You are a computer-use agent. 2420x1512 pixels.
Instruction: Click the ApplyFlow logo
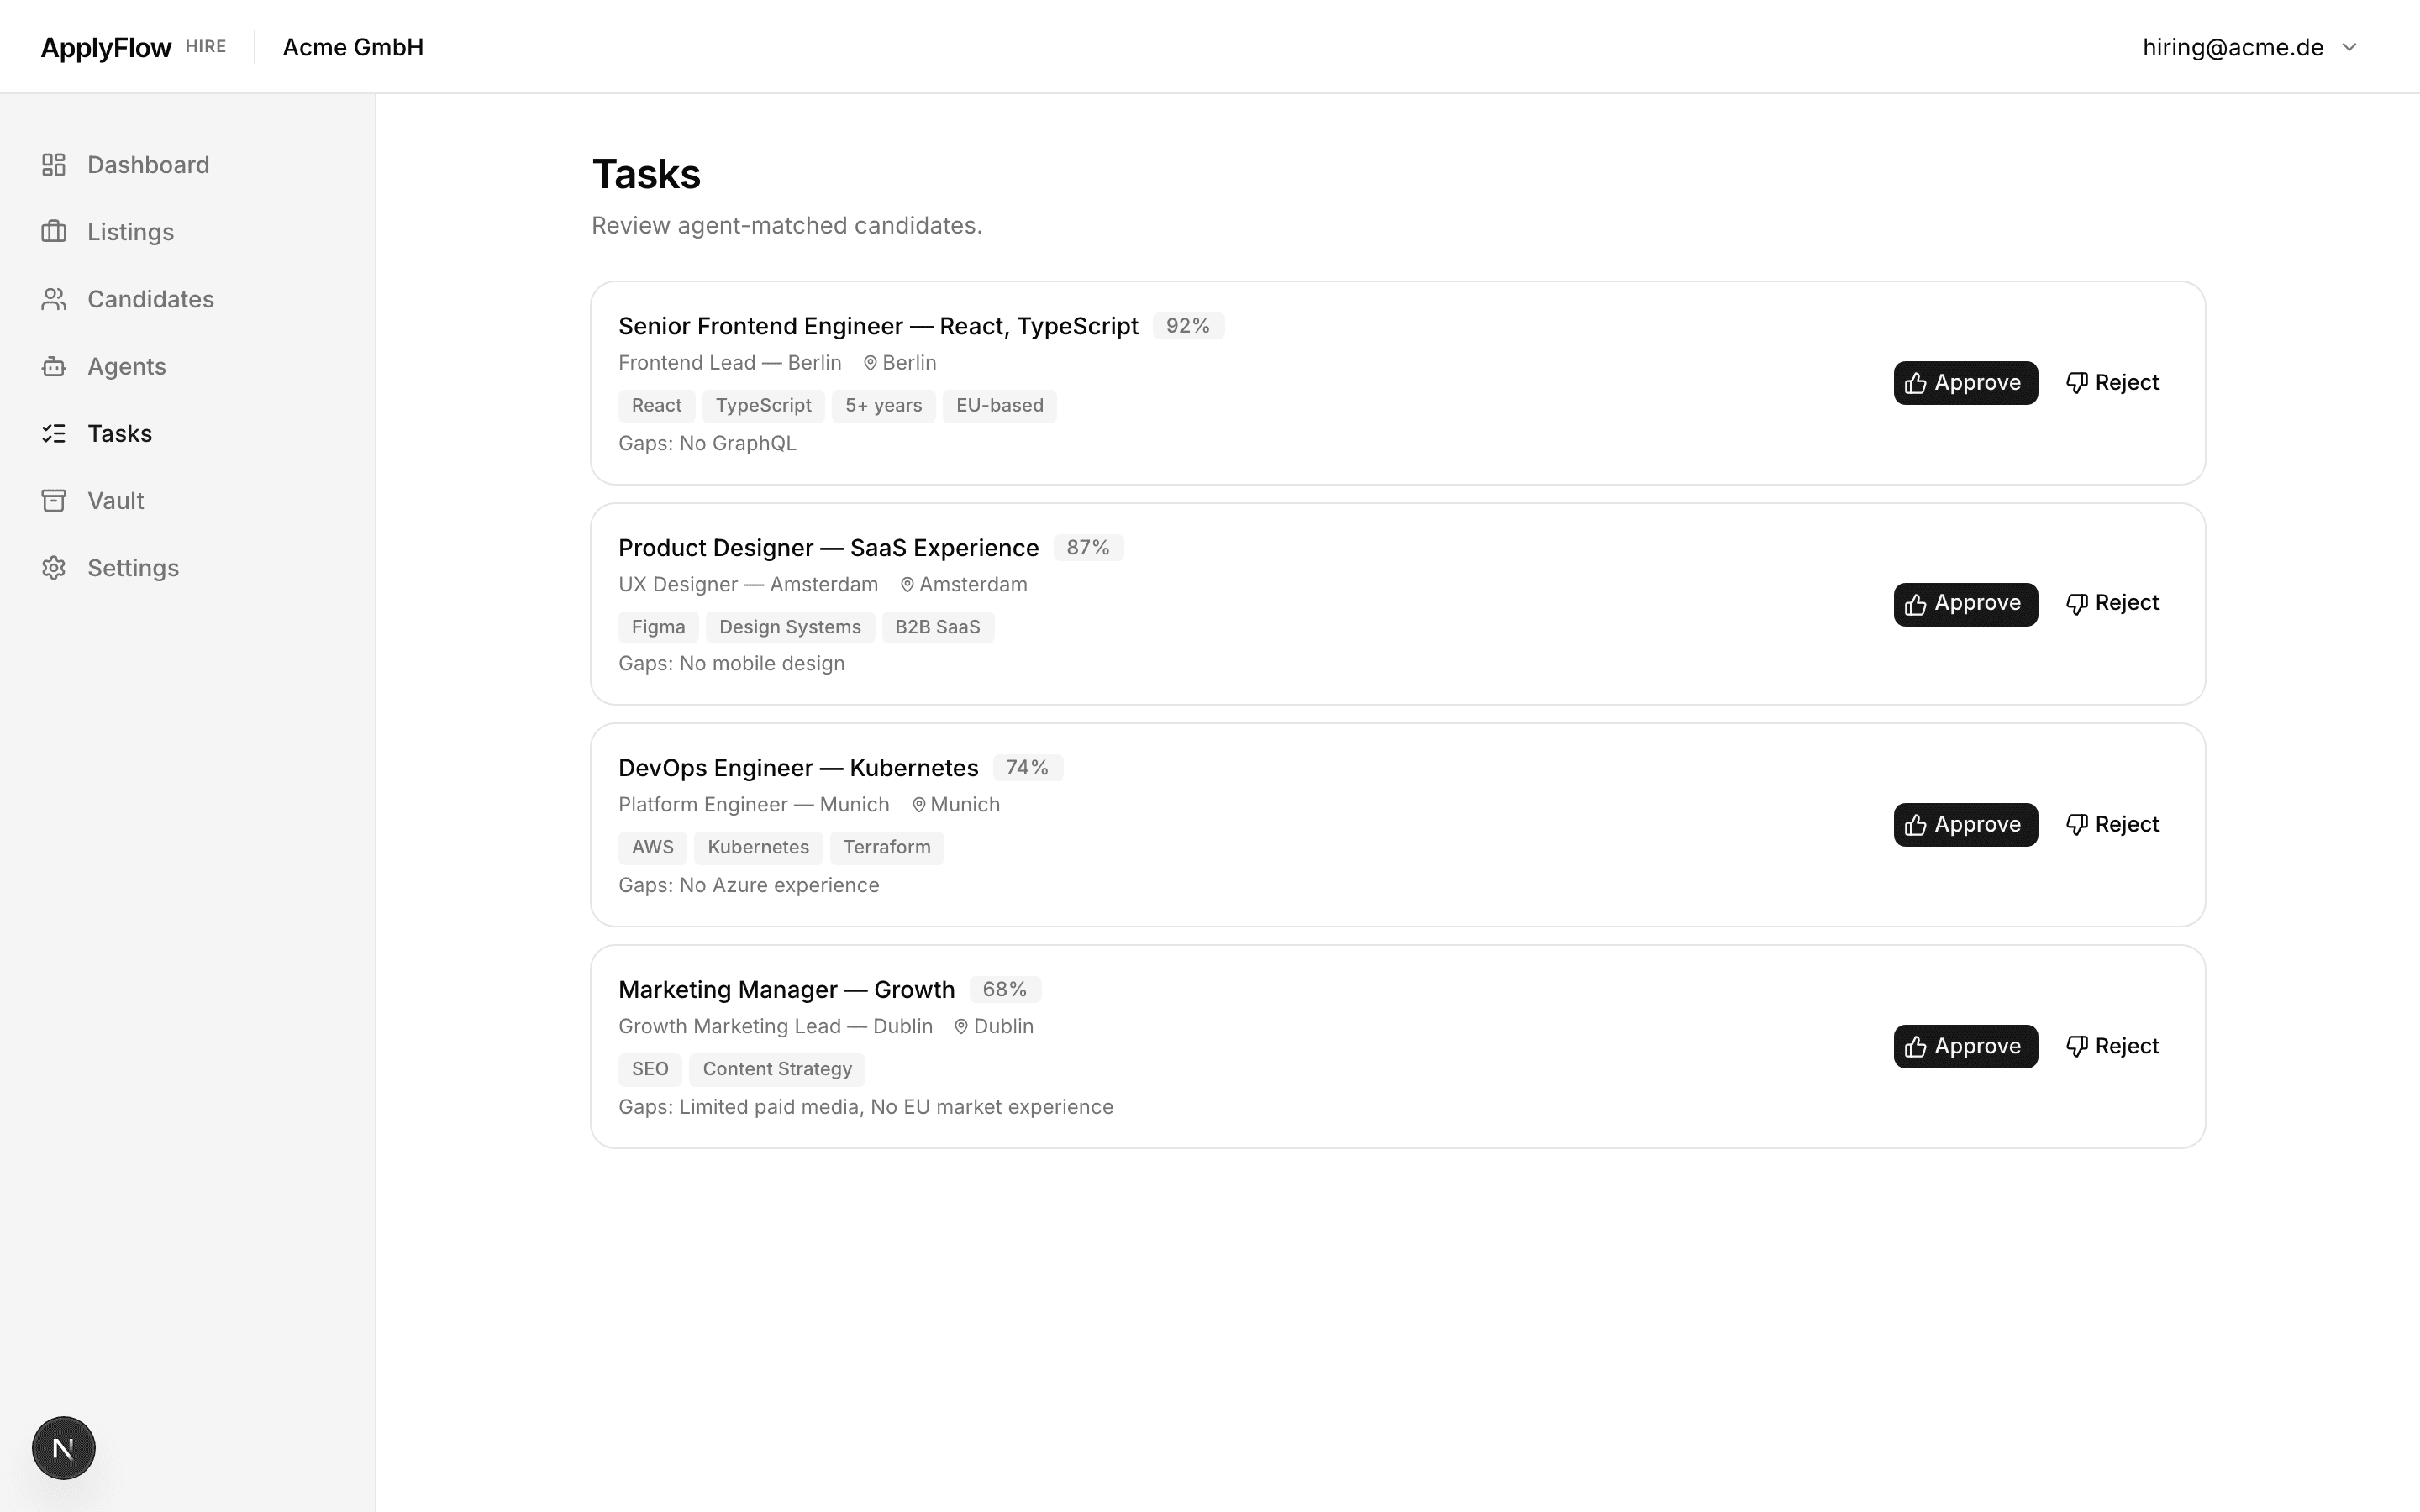point(106,46)
